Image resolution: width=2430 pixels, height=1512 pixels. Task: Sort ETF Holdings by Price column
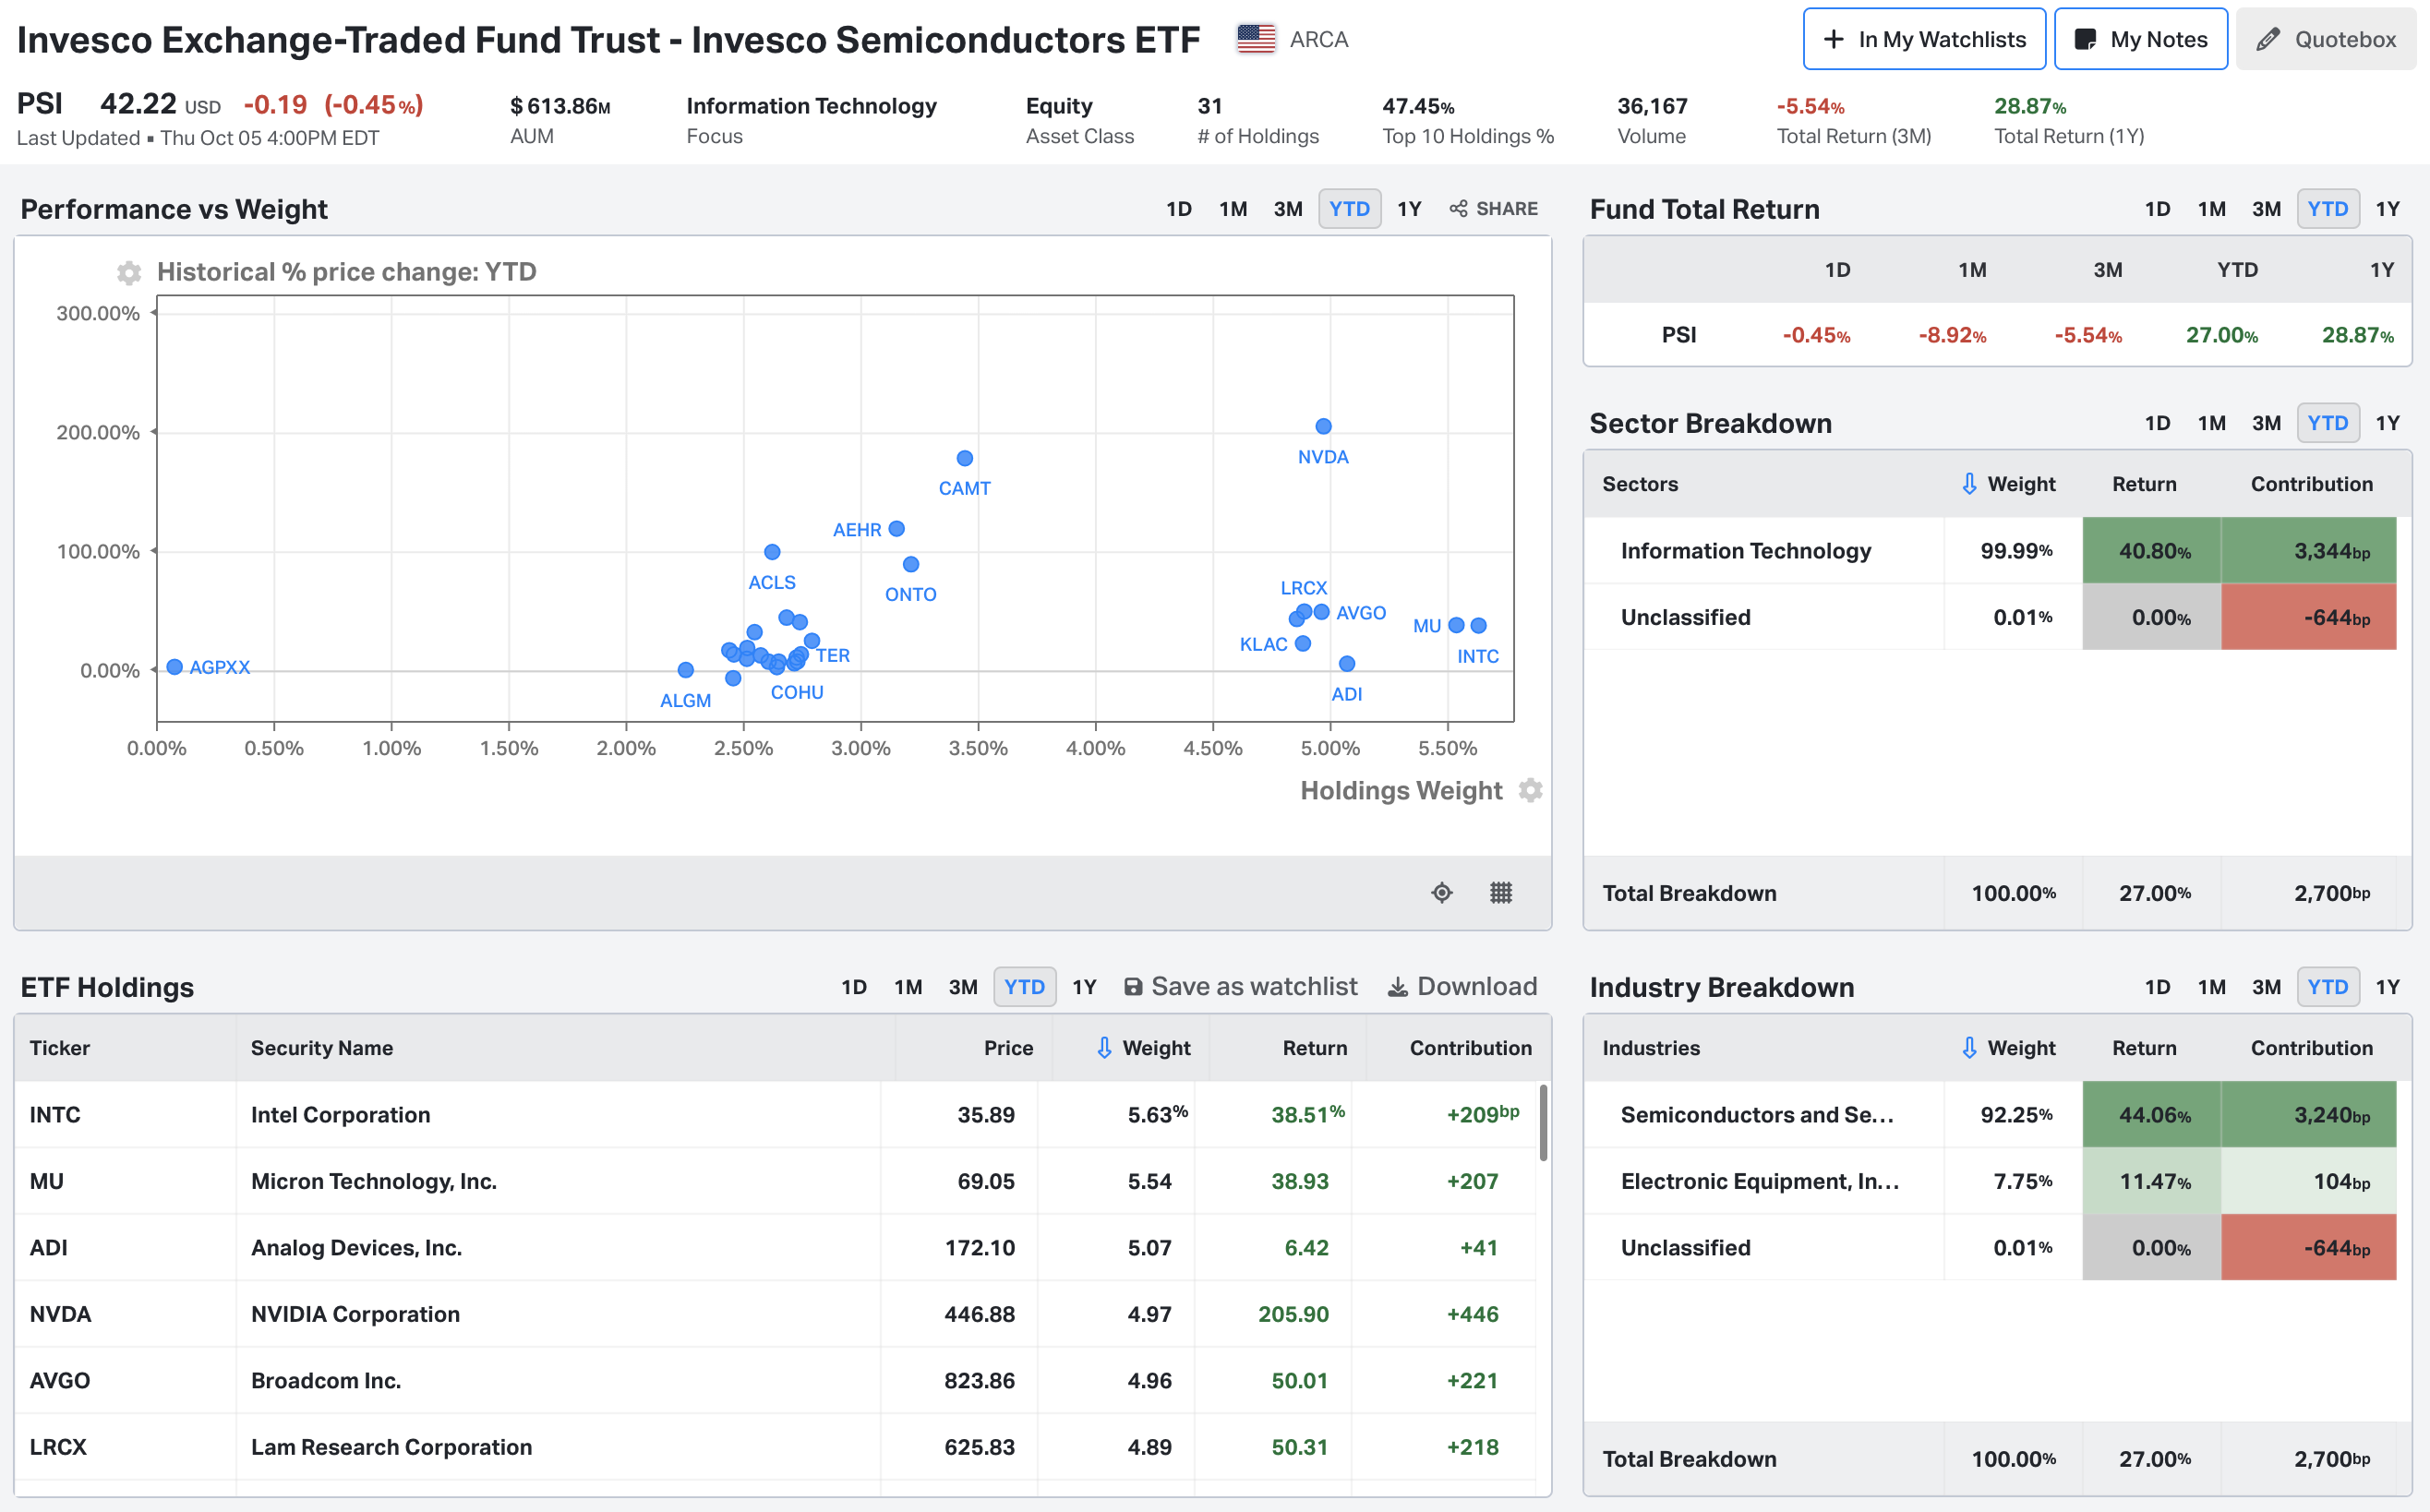pyautogui.click(x=1008, y=1047)
